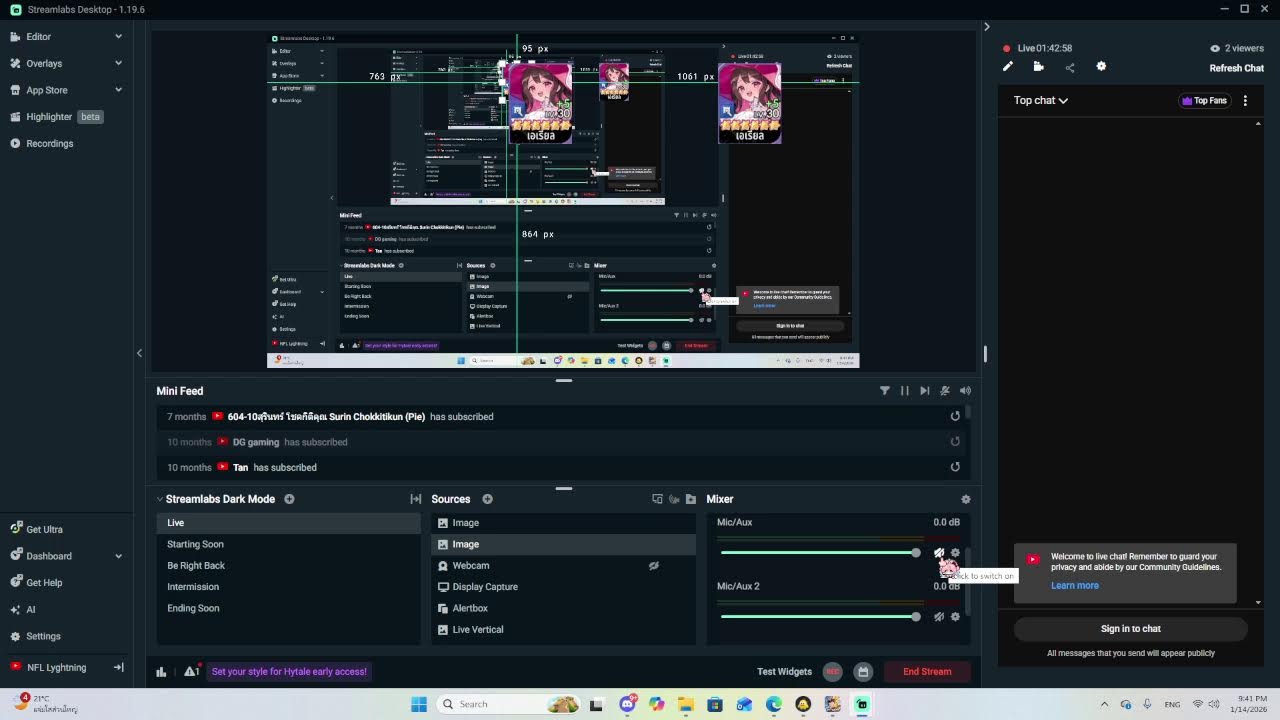Open the live chat three-dot menu
Viewport: 1280px width, 720px height.
tap(1245, 100)
